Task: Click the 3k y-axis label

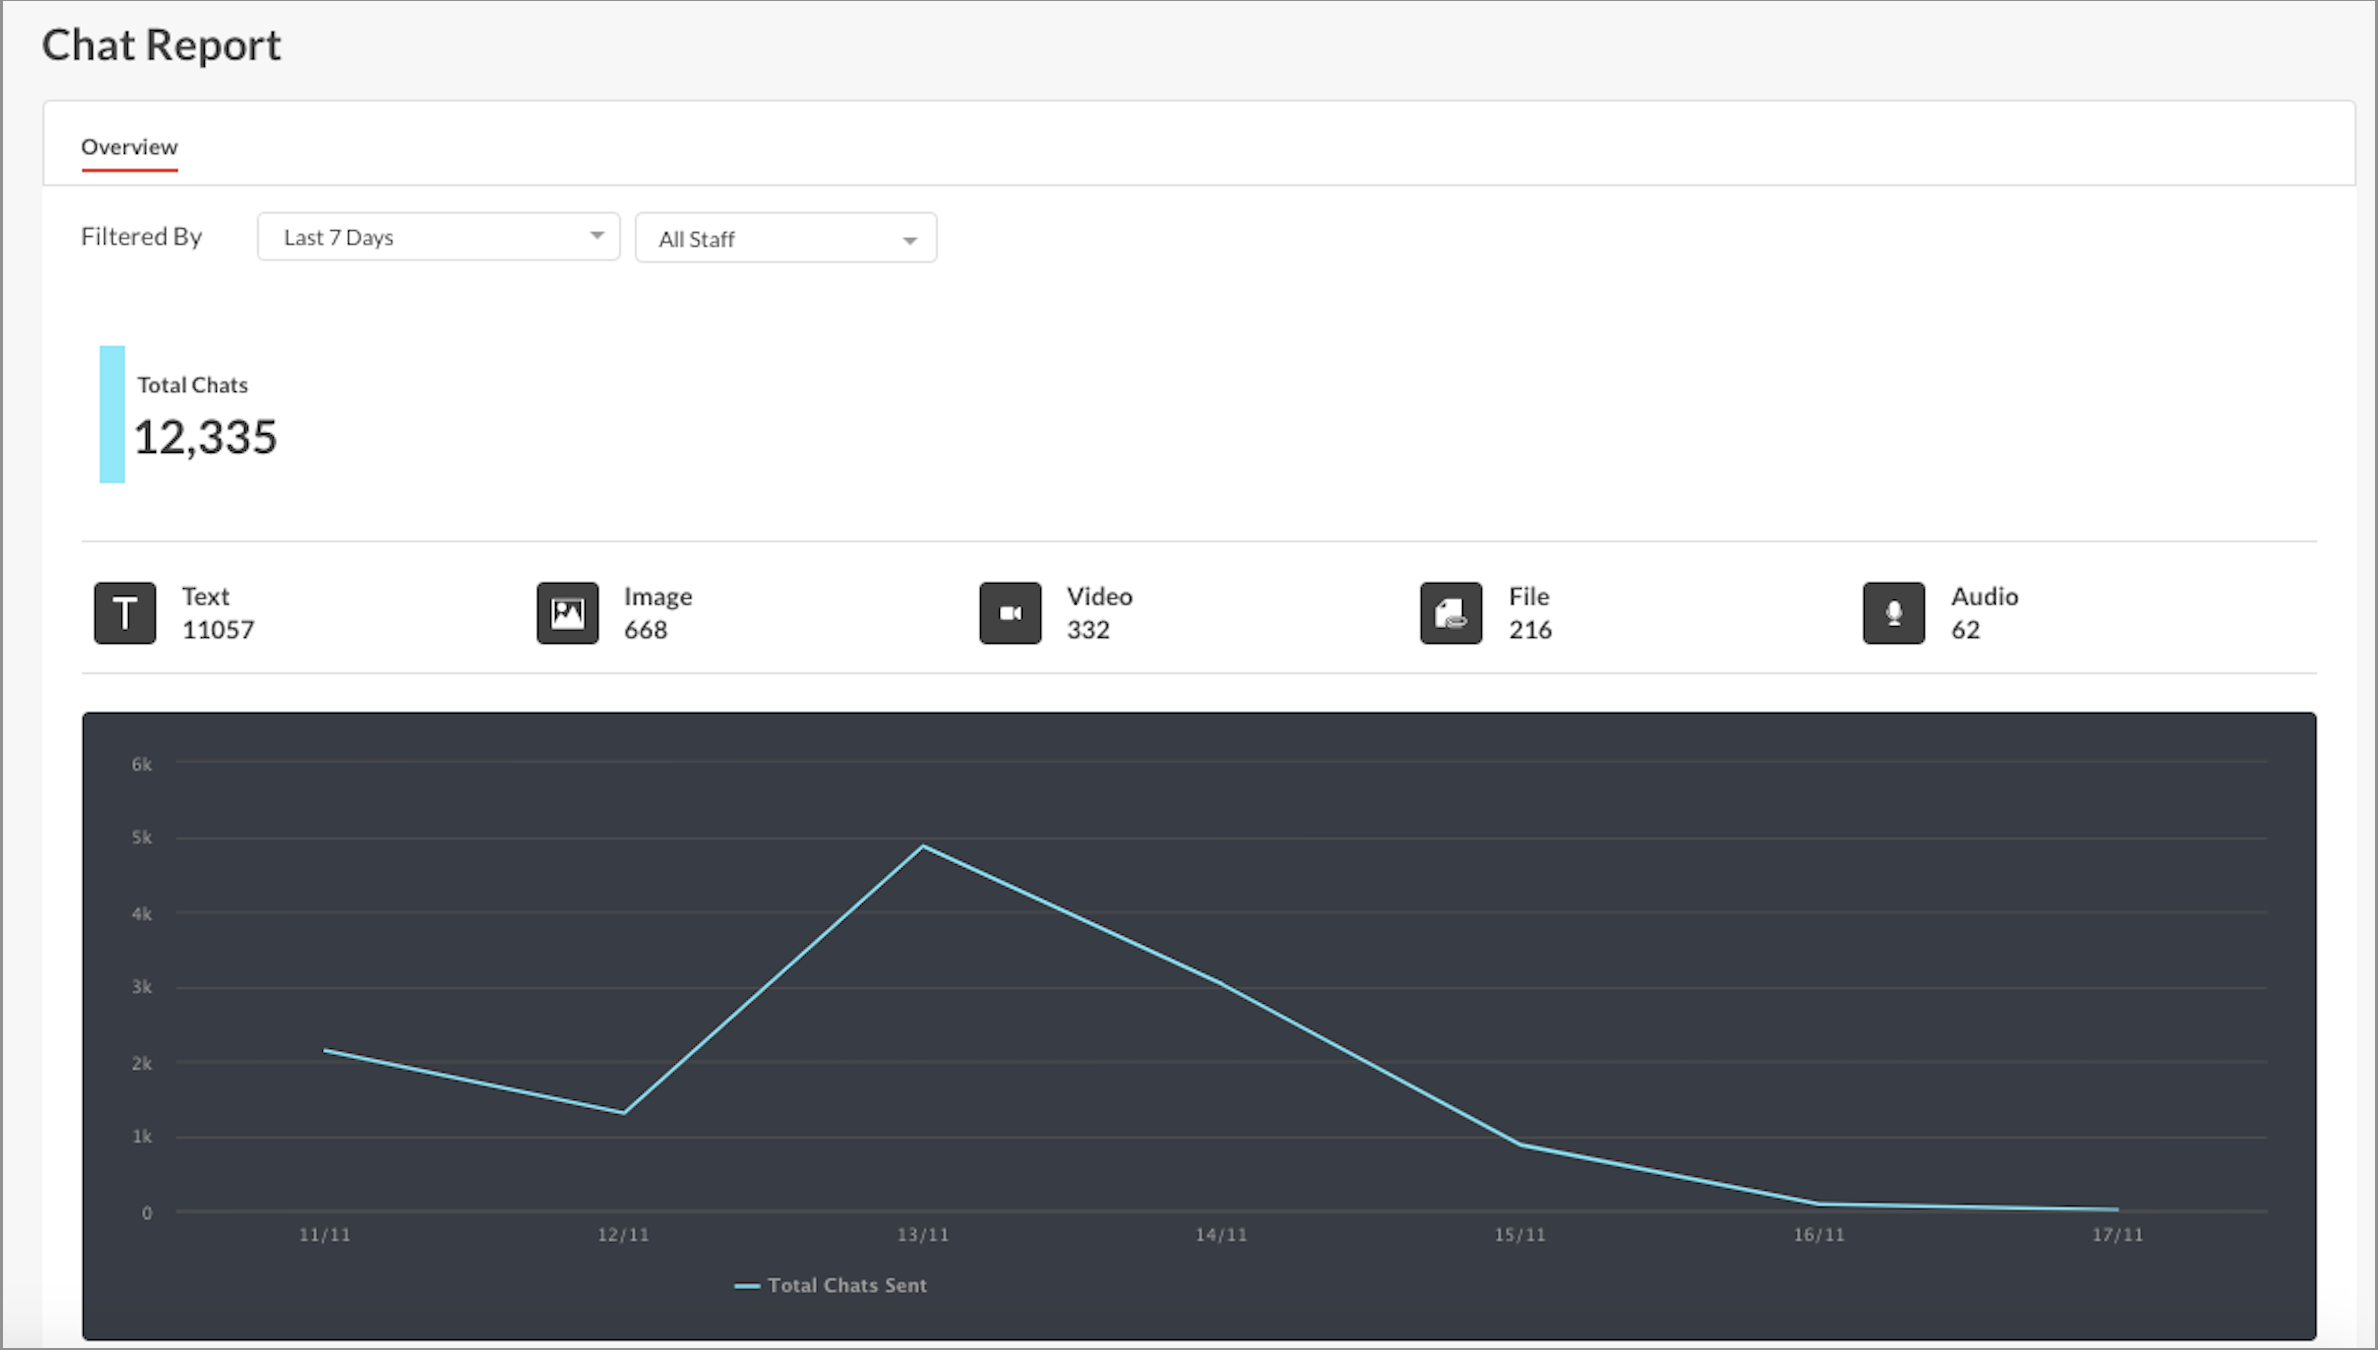Action: pyautogui.click(x=142, y=987)
